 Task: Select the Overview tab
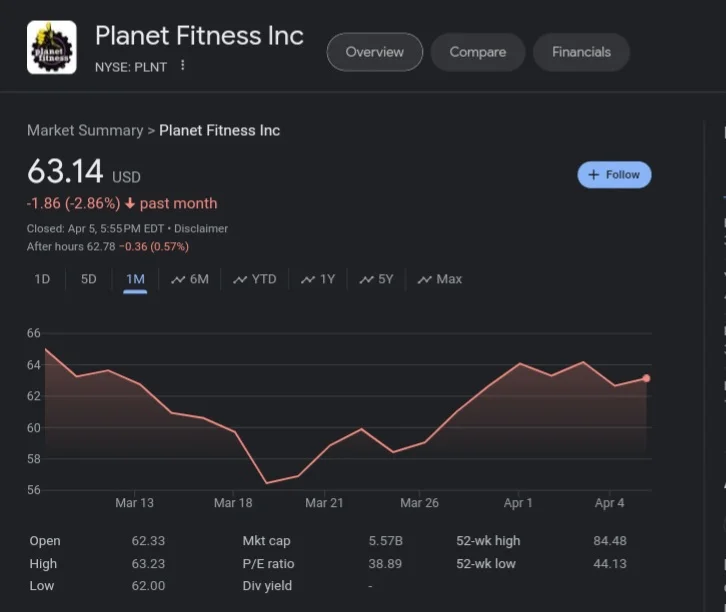[375, 52]
